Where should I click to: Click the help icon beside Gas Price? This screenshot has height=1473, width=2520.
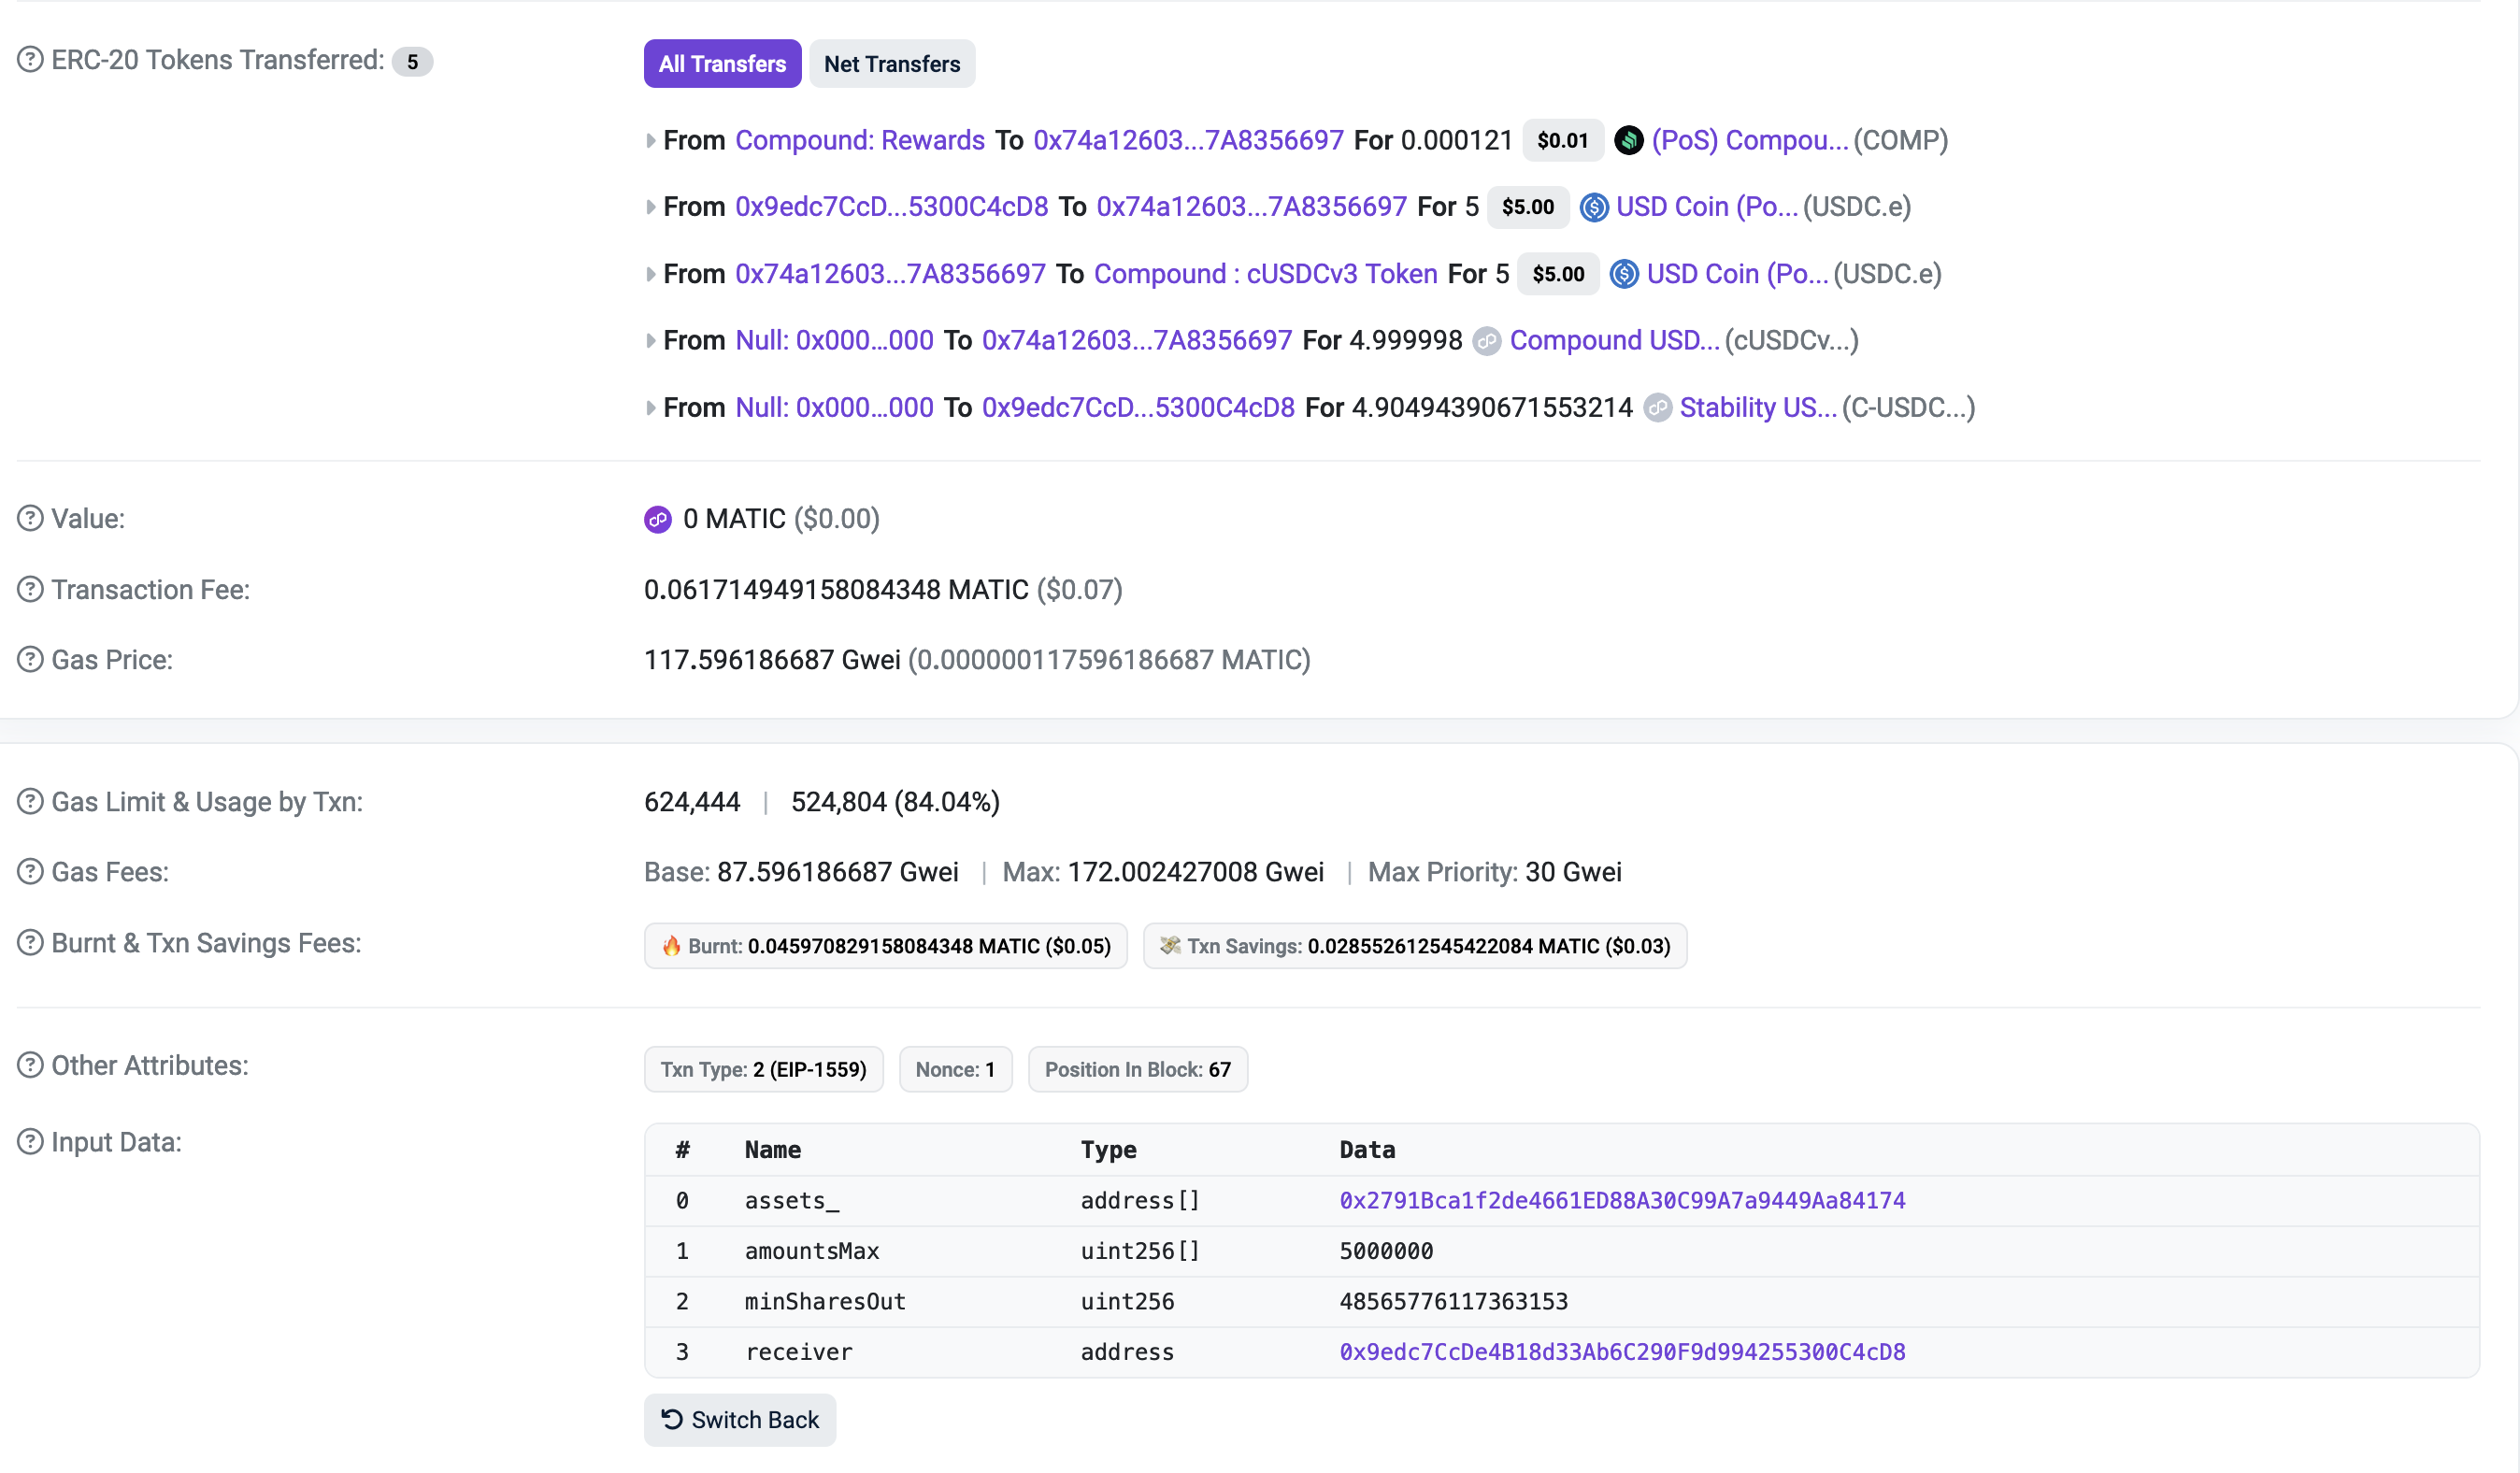30,660
